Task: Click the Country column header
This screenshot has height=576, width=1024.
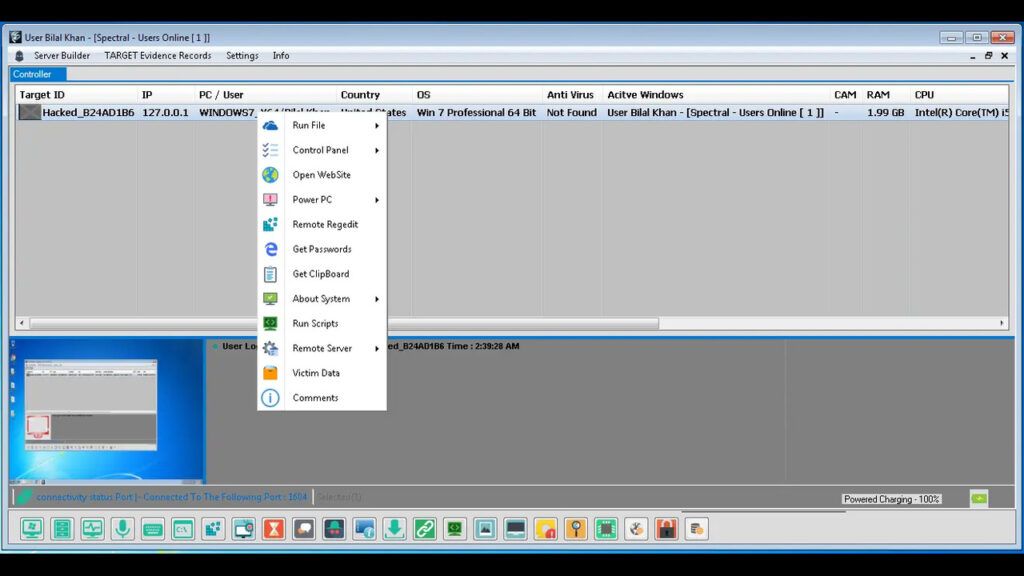Action: point(374,95)
